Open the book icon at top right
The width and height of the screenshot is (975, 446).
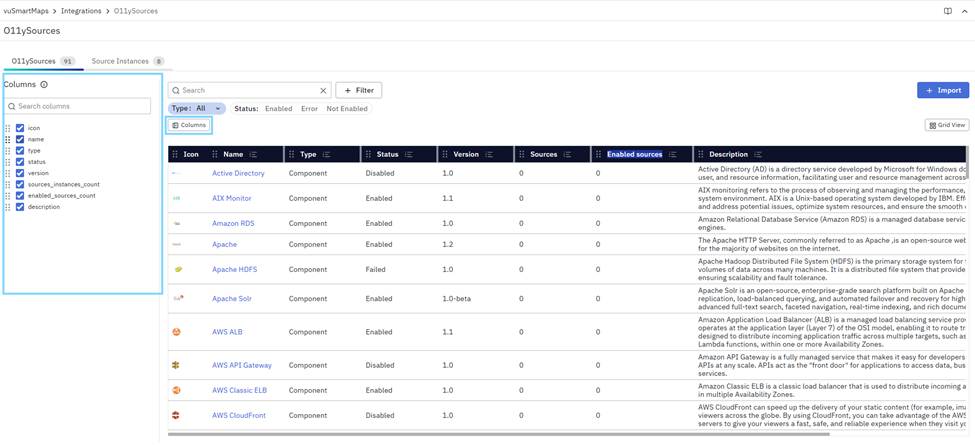[948, 11]
